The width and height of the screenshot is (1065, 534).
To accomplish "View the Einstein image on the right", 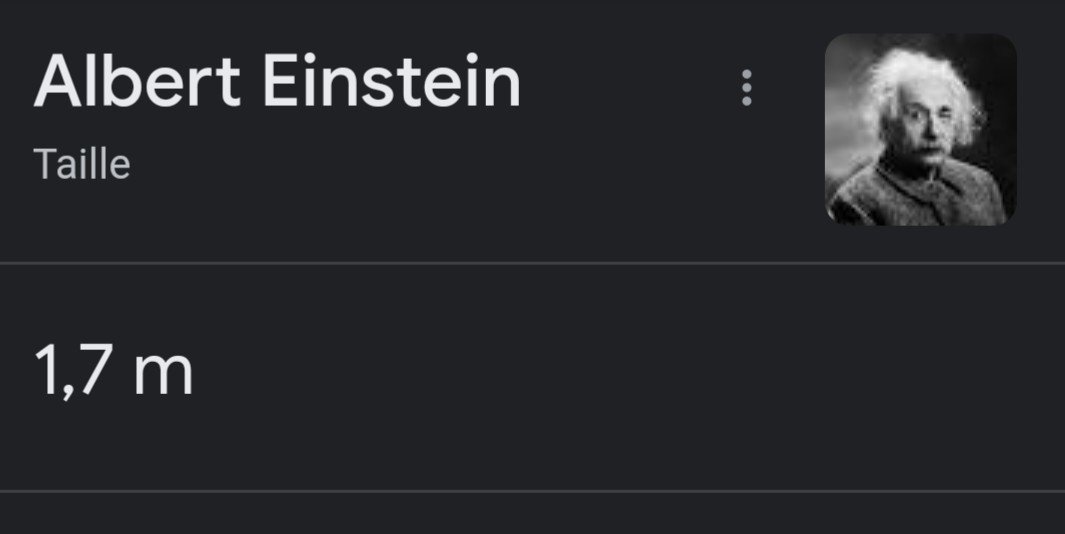I will tap(920, 129).
